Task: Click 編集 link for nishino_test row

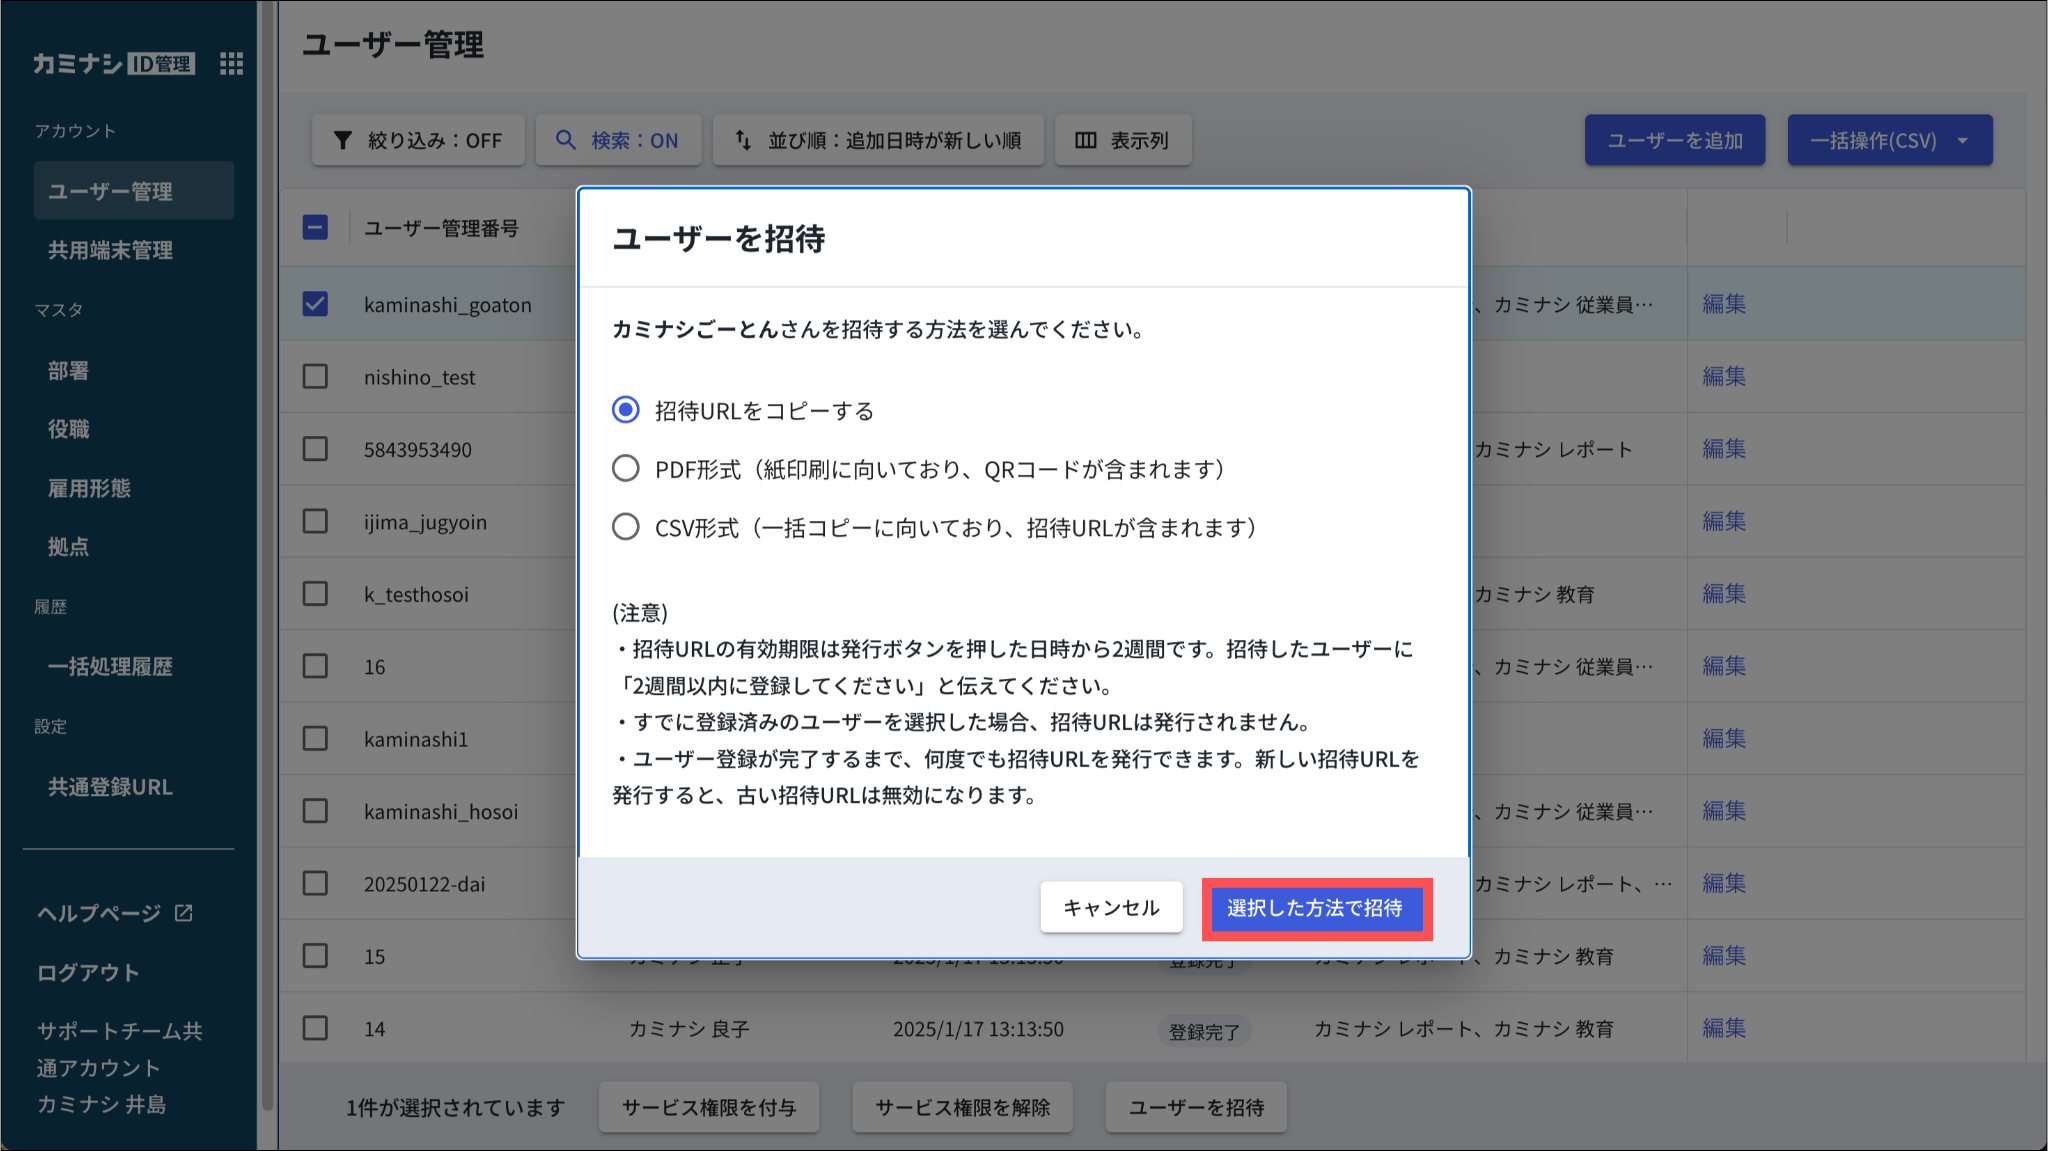Action: click(x=1724, y=377)
